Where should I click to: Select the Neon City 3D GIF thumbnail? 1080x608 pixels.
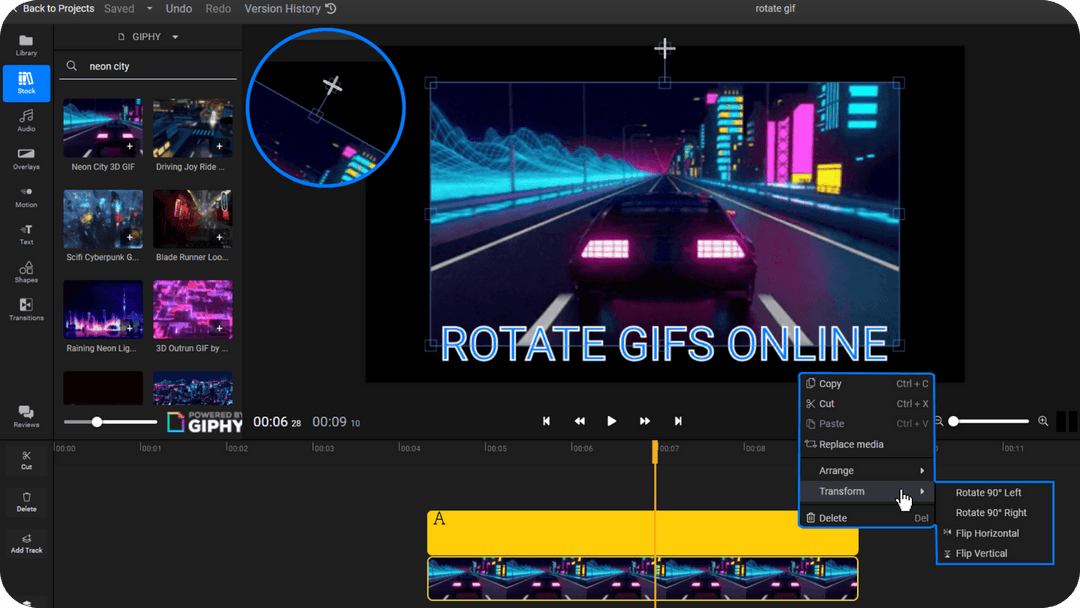click(x=102, y=128)
